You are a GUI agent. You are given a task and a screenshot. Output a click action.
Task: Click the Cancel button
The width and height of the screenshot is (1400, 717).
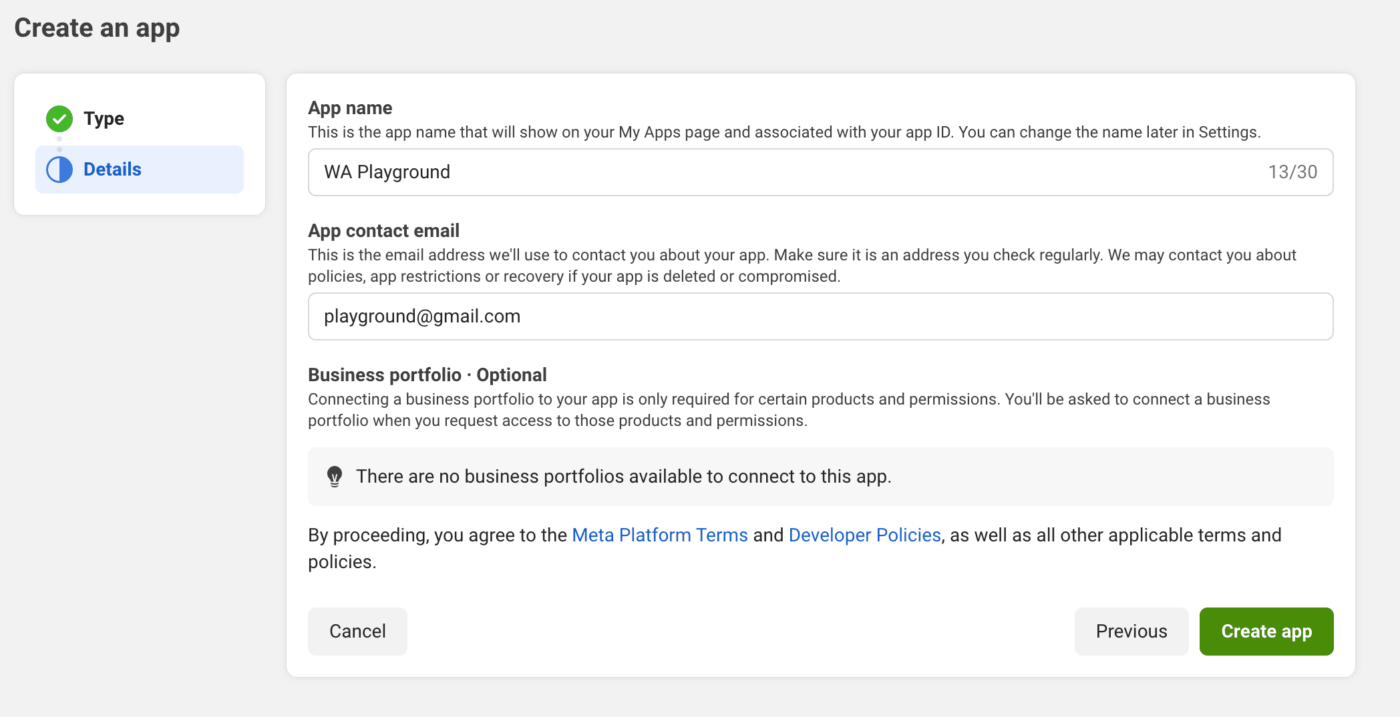[357, 631]
